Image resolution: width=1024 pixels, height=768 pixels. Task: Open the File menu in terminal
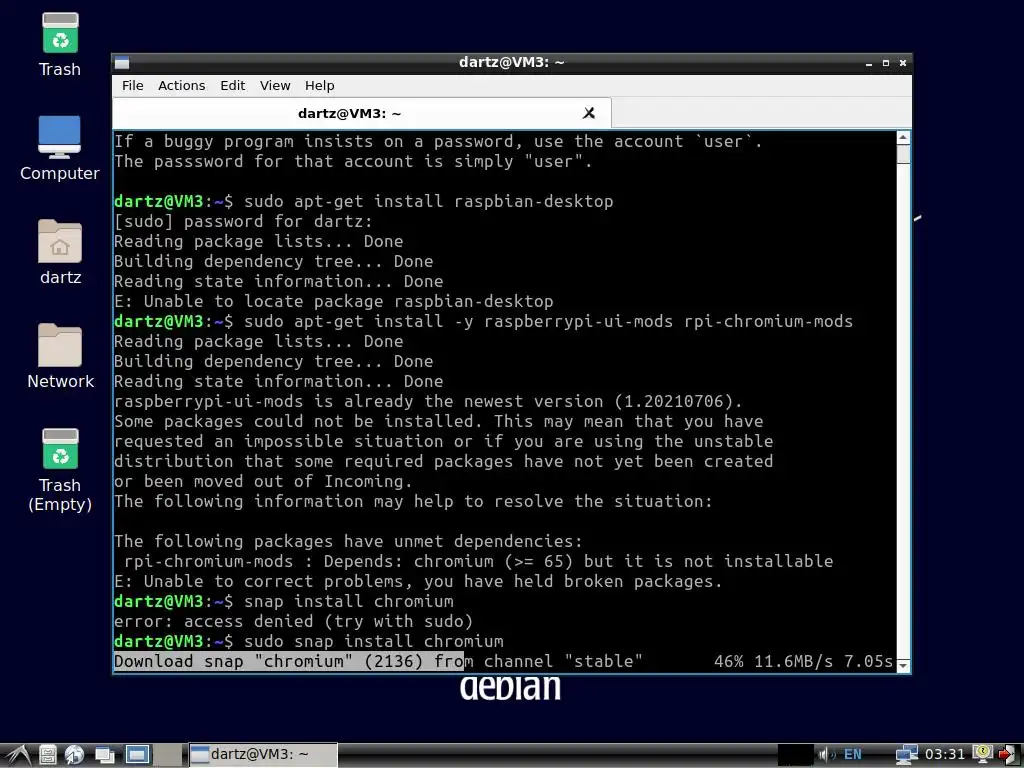(x=133, y=86)
